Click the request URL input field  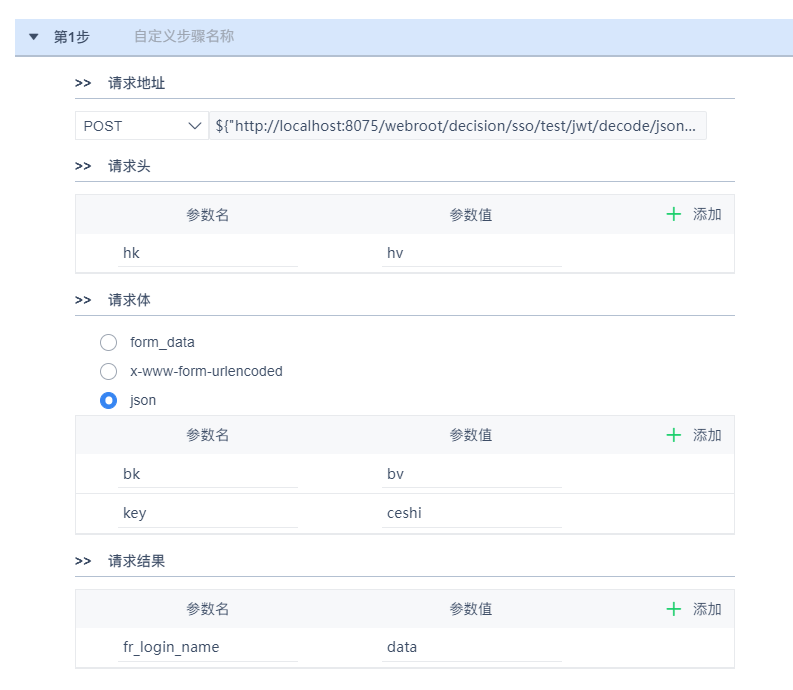click(457, 126)
